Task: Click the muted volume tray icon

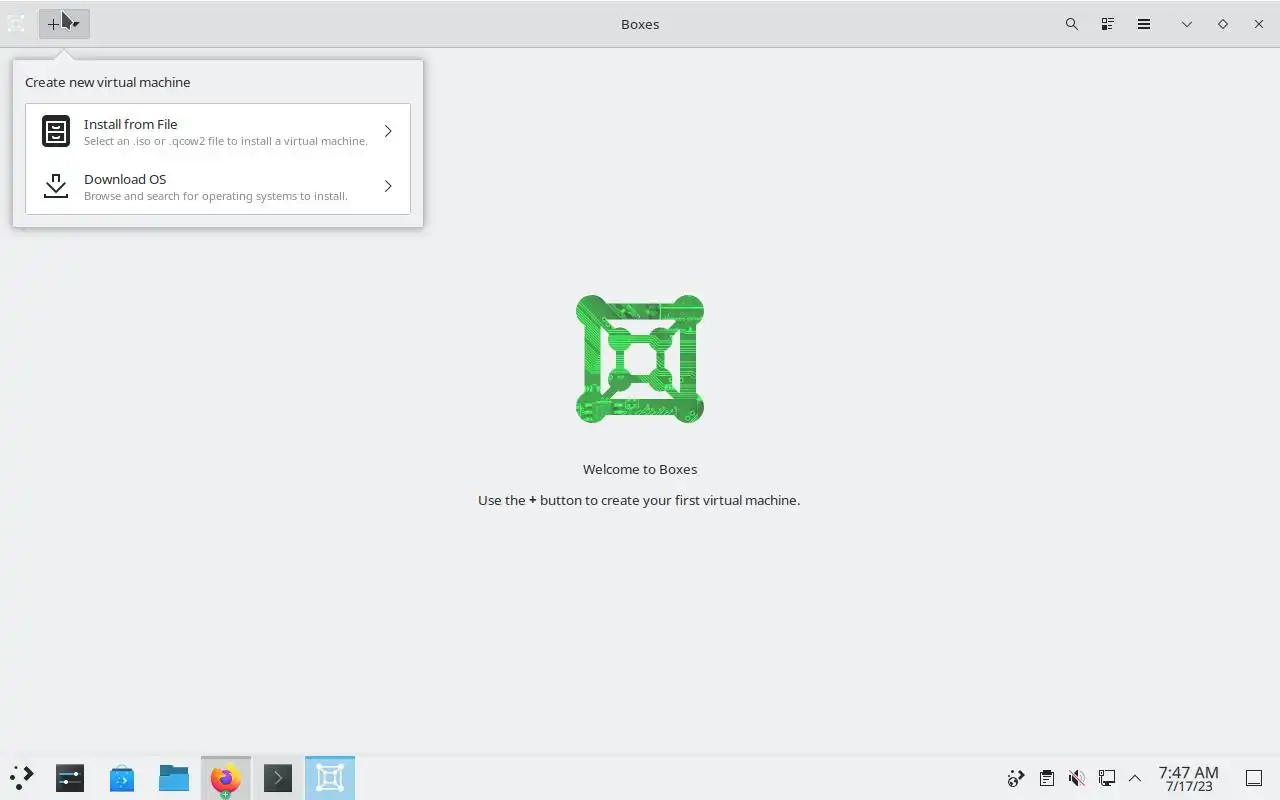Action: click(1077, 778)
